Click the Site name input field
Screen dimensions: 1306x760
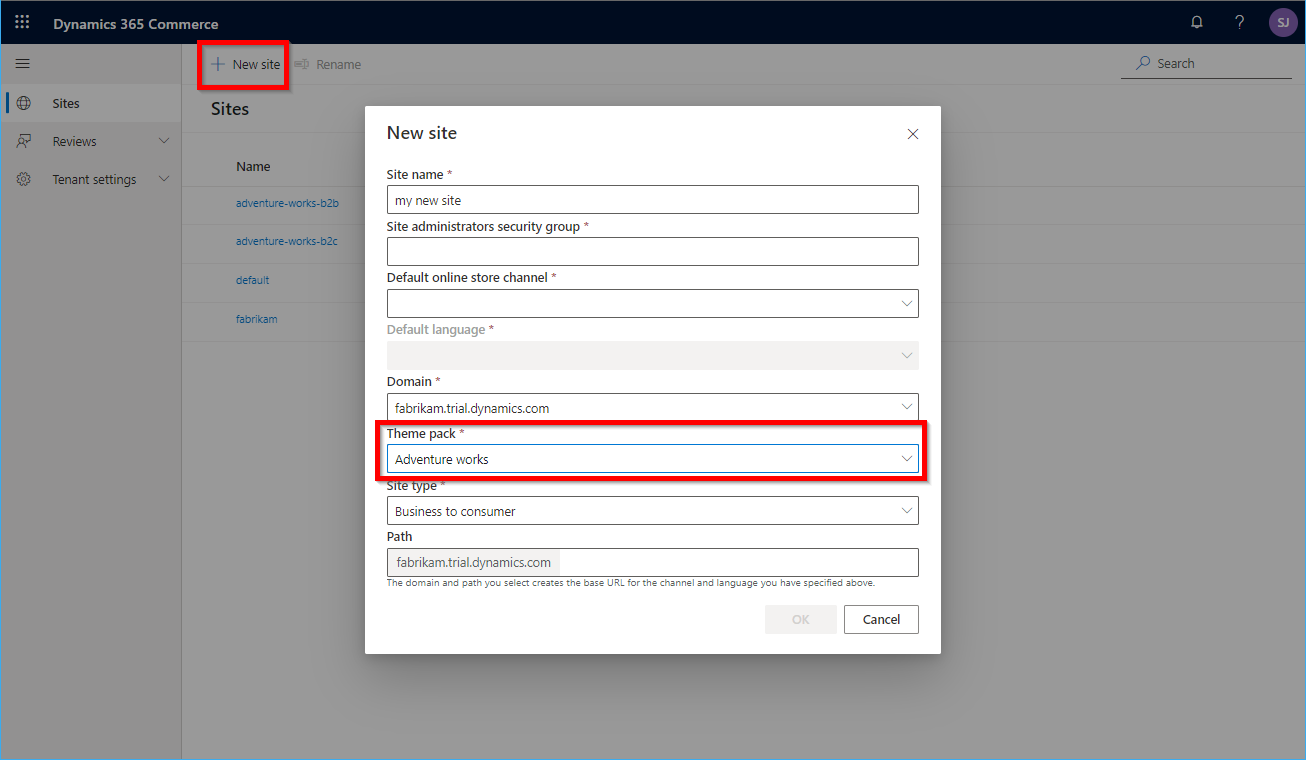pos(652,199)
